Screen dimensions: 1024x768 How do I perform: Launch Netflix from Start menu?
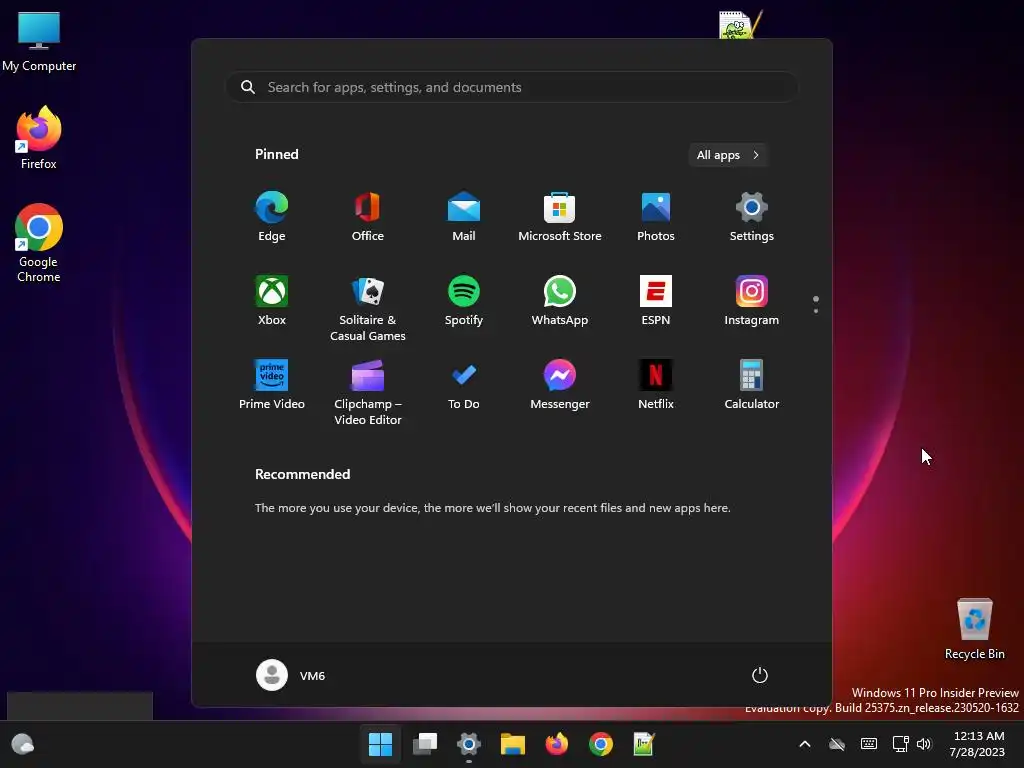[x=656, y=385]
